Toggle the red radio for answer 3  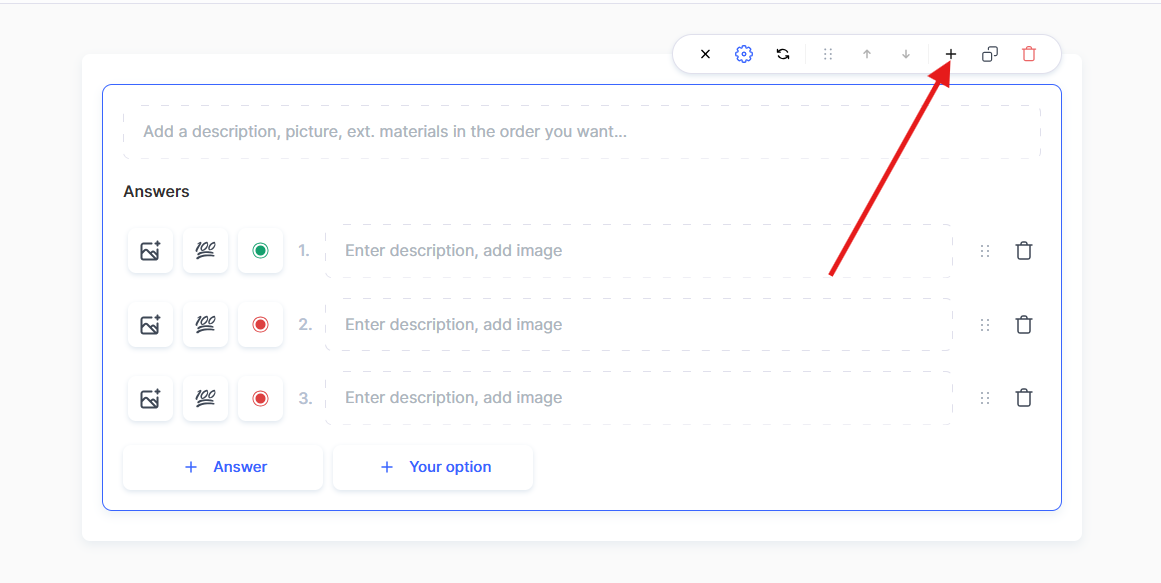[x=260, y=398]
